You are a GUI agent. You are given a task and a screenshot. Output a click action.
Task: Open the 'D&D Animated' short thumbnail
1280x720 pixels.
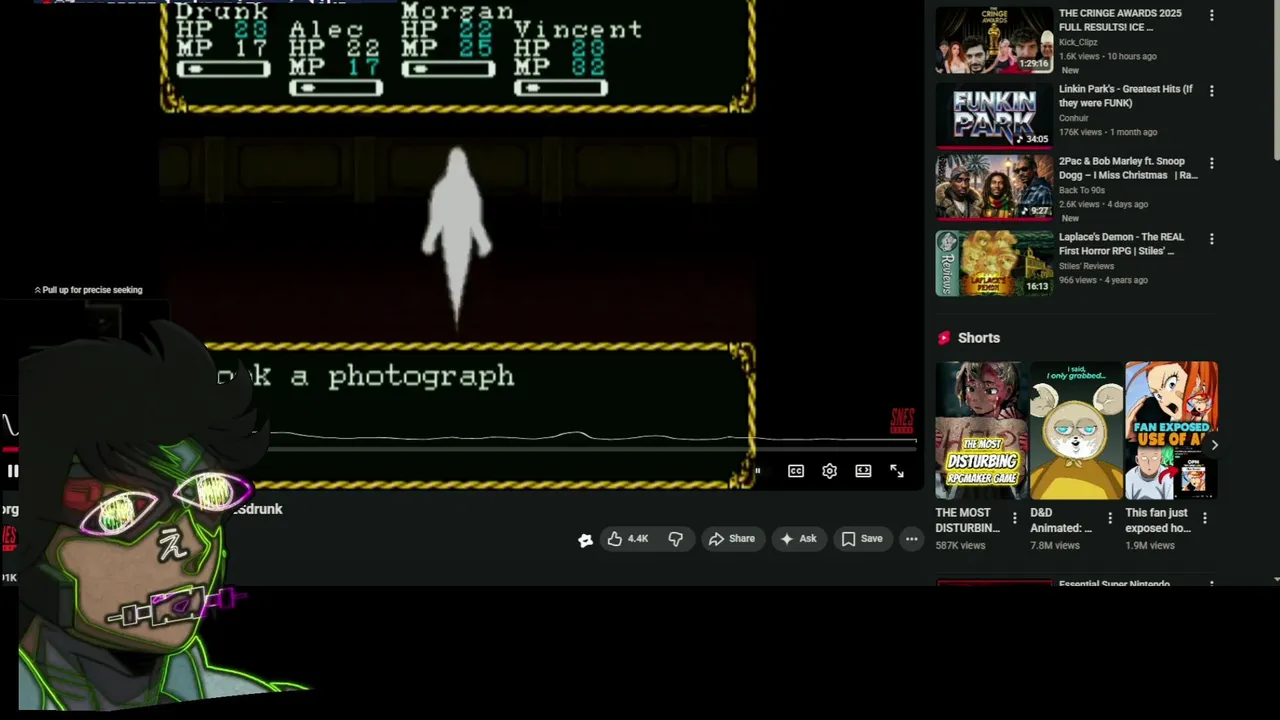[1076, 430]
